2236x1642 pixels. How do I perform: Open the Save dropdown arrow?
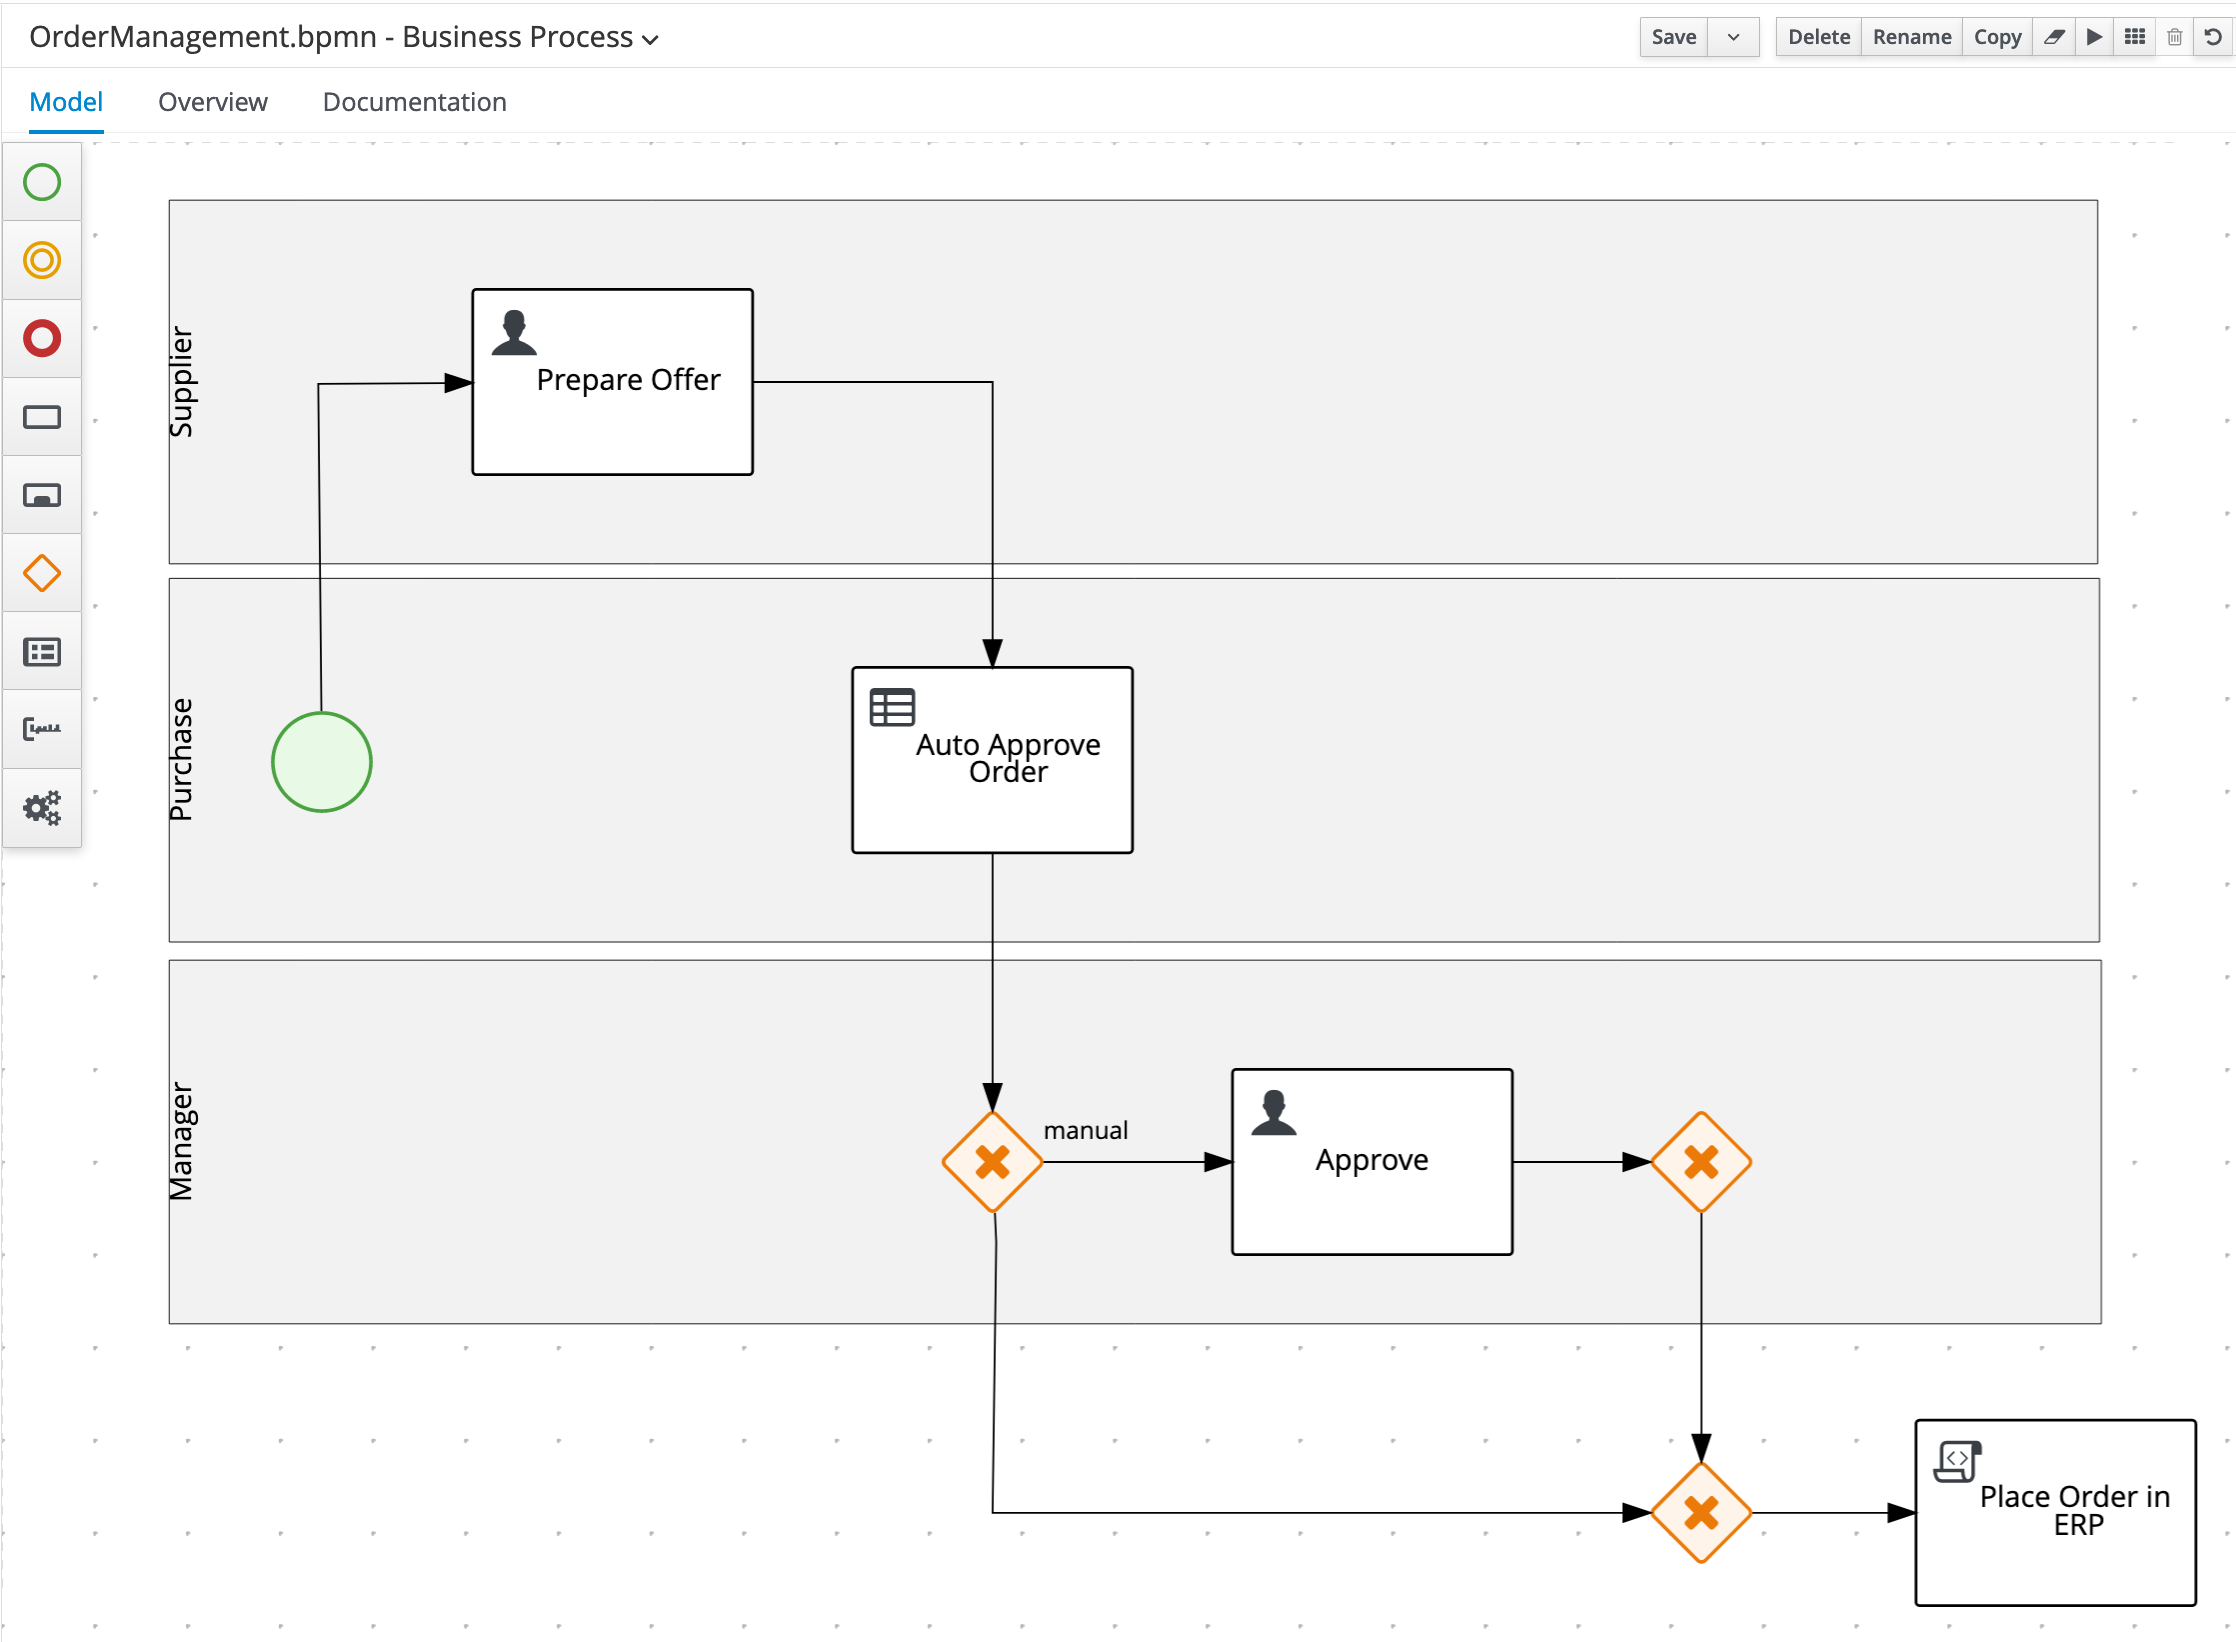click(1734, 37)
